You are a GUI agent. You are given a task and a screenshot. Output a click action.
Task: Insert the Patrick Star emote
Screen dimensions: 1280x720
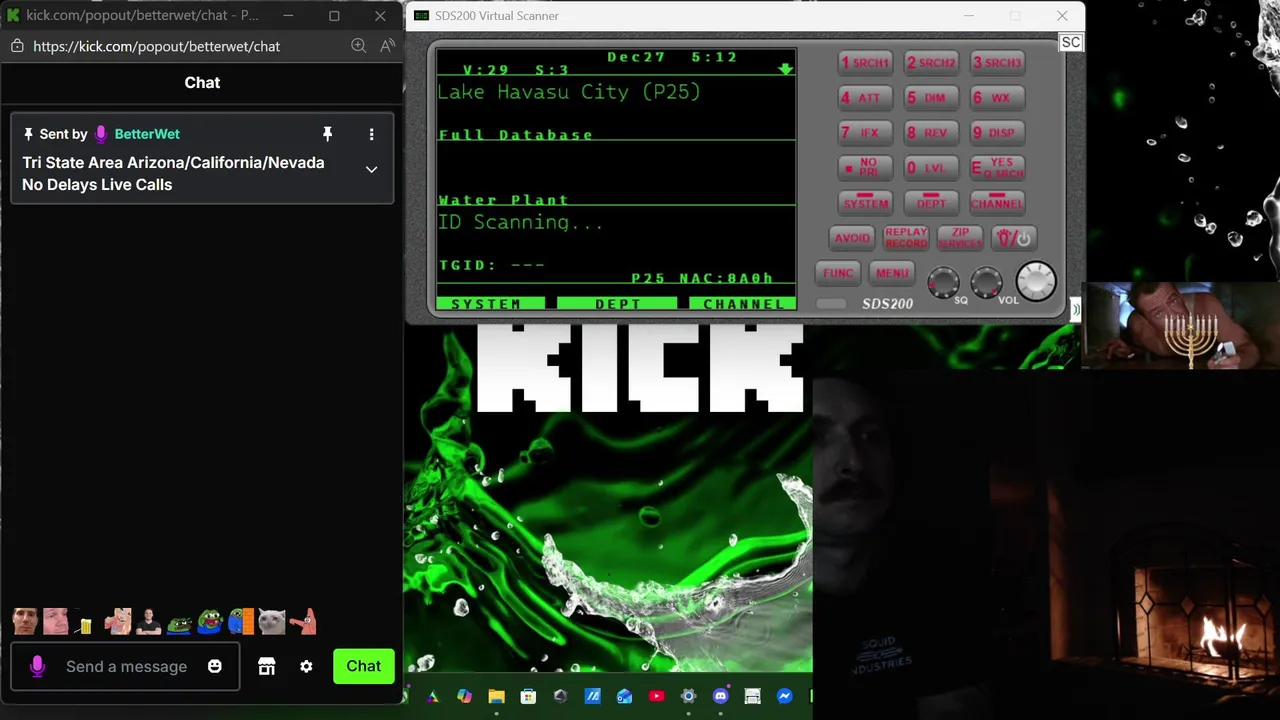coord(303,622)
